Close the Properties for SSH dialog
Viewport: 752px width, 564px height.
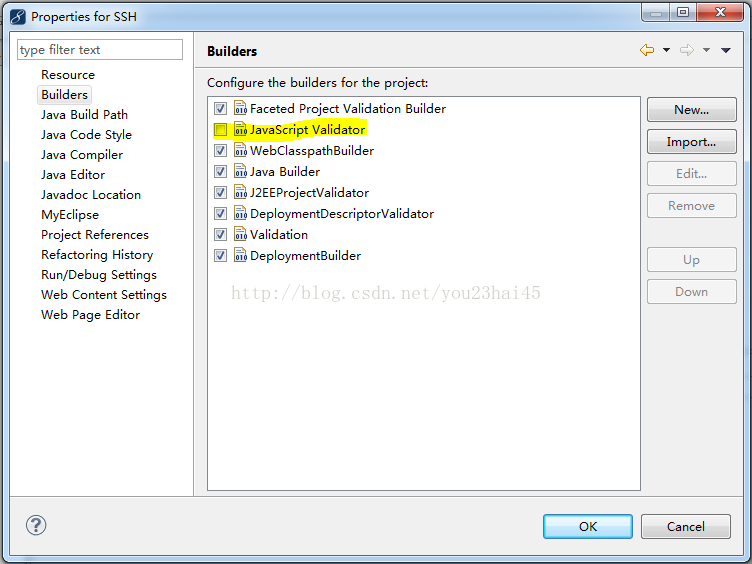(x=720, y=12)
